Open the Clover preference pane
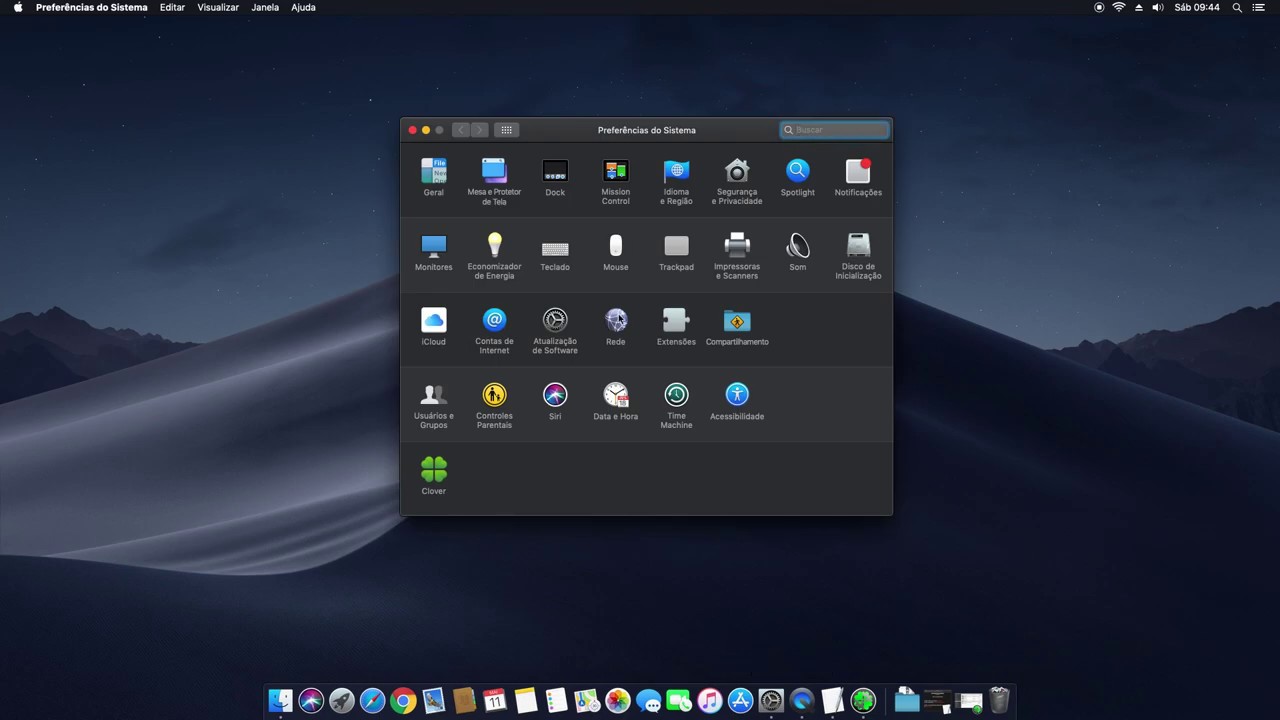The width and height of the screenshot is (1280, 720). pos(433,476)
